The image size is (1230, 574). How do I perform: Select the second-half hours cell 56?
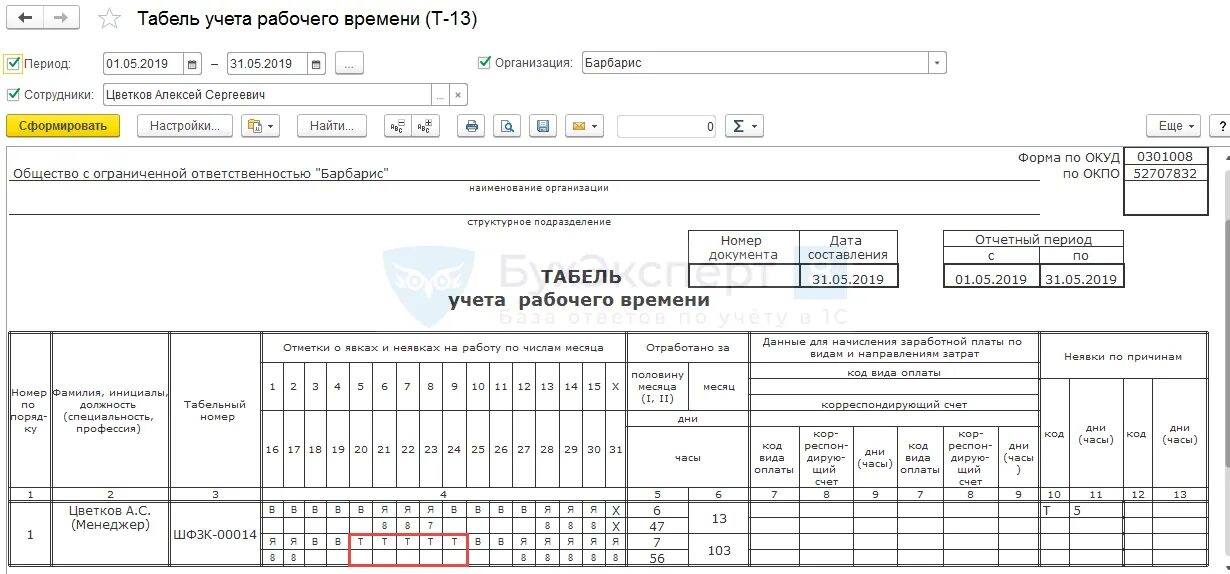(658, 558)
